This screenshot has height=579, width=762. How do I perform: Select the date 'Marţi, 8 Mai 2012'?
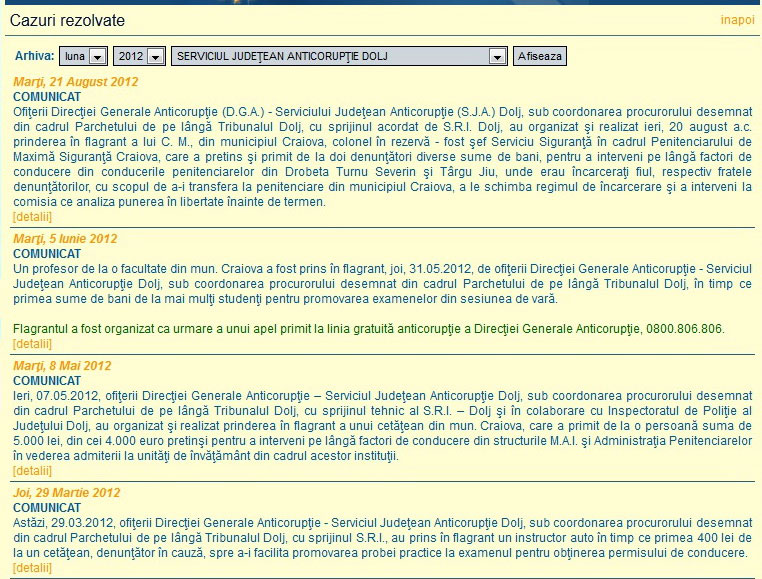62,366
